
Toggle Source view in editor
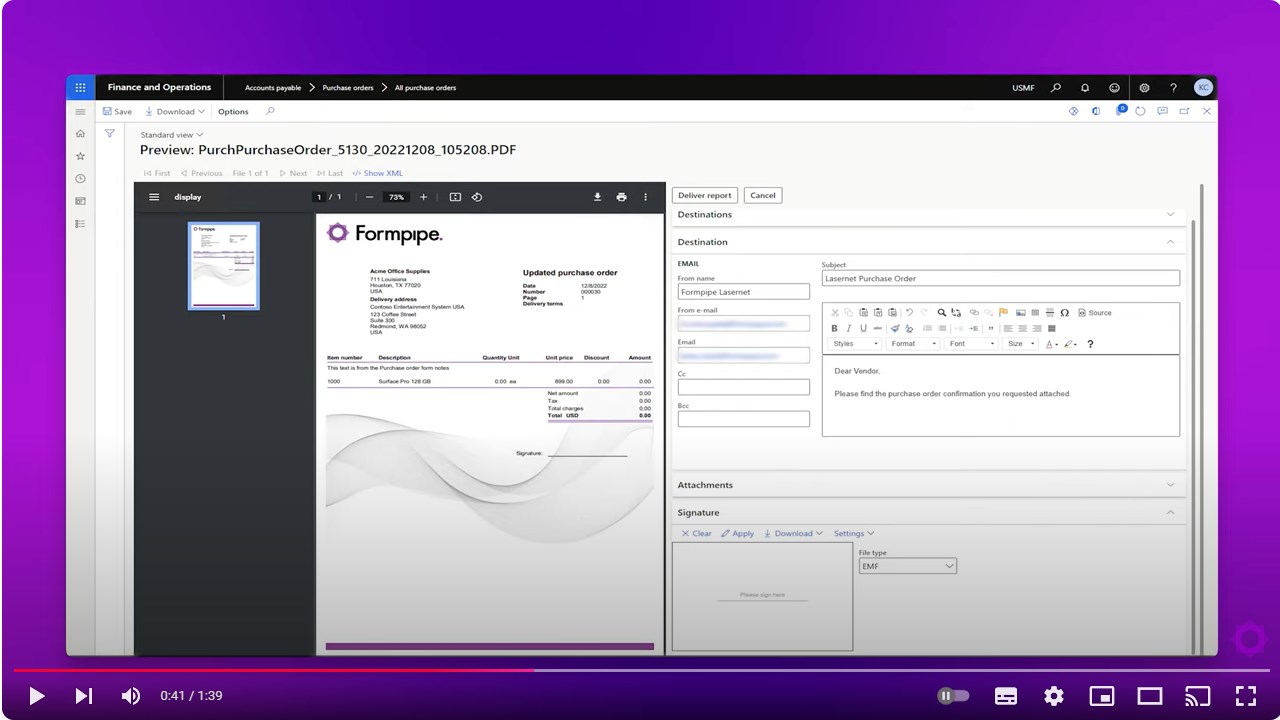click(x=1095, y=313)
